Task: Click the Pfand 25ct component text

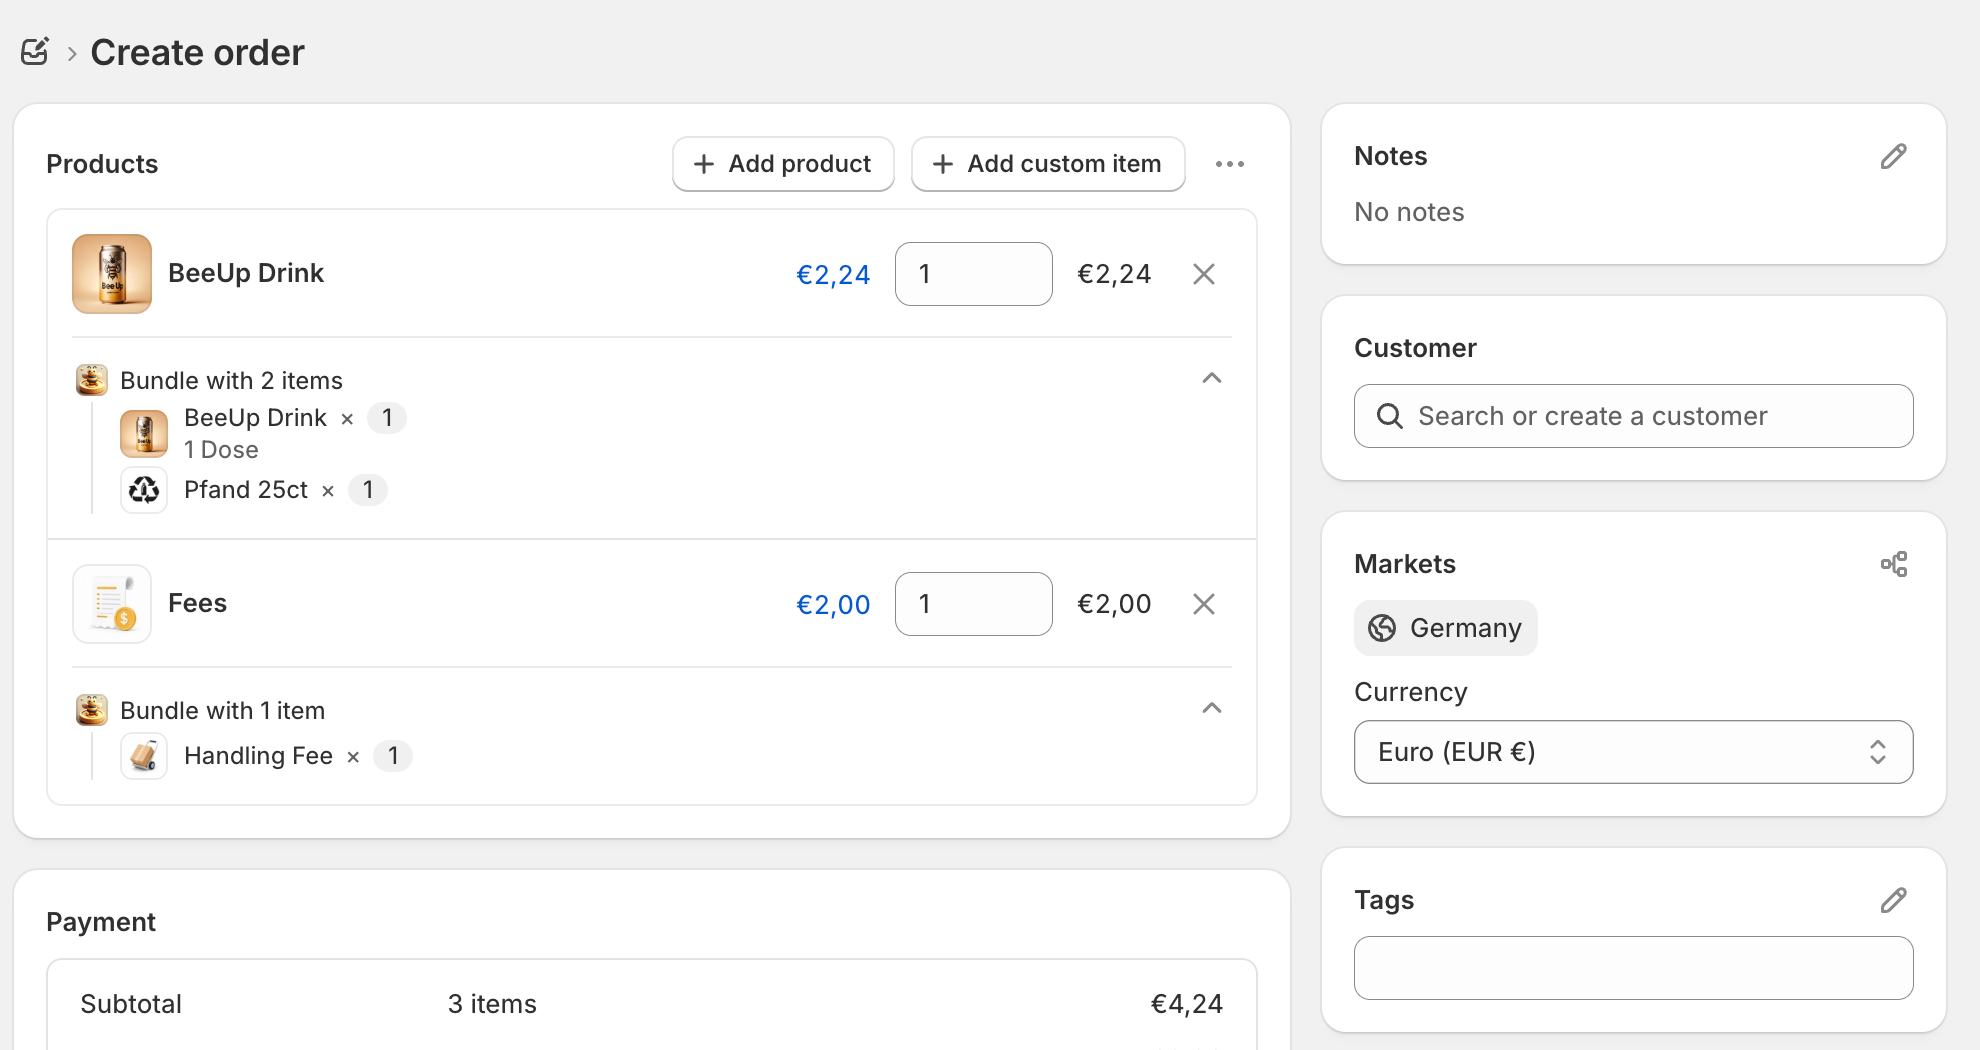Action: [x=246, y=490]
